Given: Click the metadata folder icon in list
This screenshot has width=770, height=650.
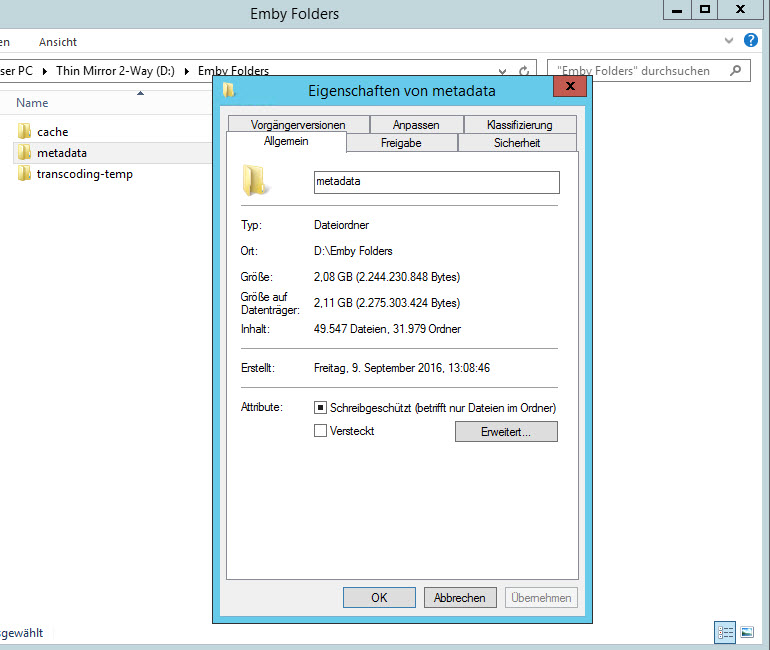Looking at the screenshot, I should click(24, 153).
